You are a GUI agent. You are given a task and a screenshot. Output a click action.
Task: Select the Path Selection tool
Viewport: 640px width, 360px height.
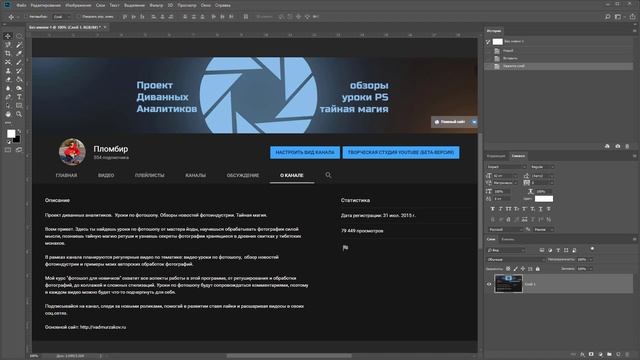[8, 106]
